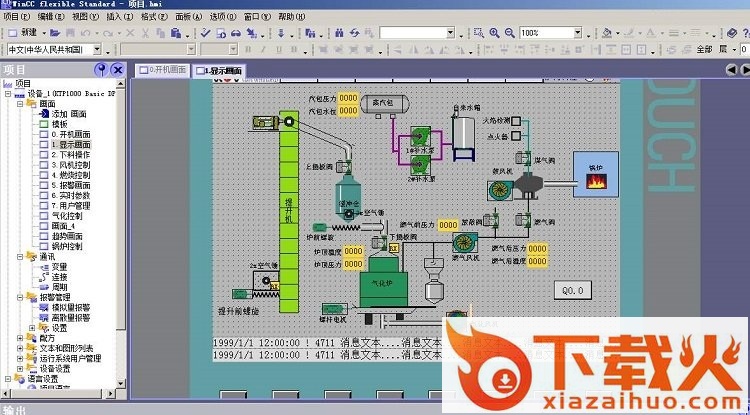Select the water tank graphic

point(465,131)
